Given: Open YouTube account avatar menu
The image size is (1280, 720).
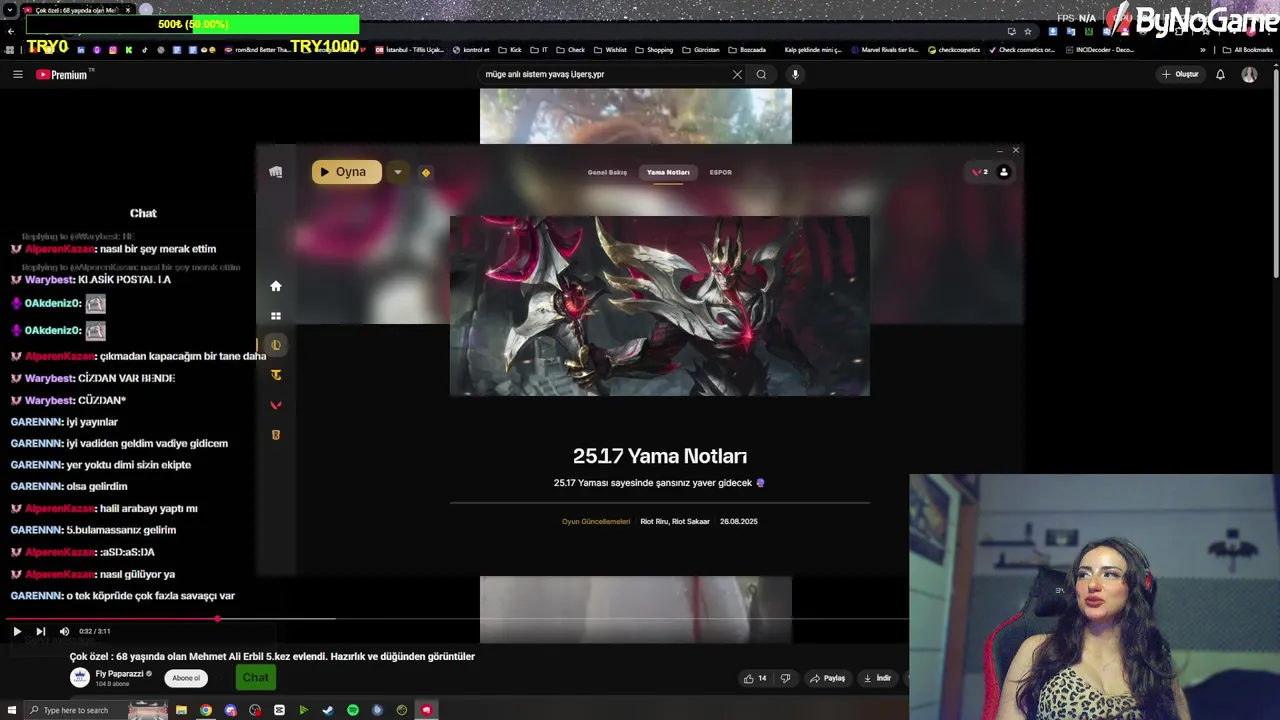Looking at the screenshot, I should pos(1249,74).
